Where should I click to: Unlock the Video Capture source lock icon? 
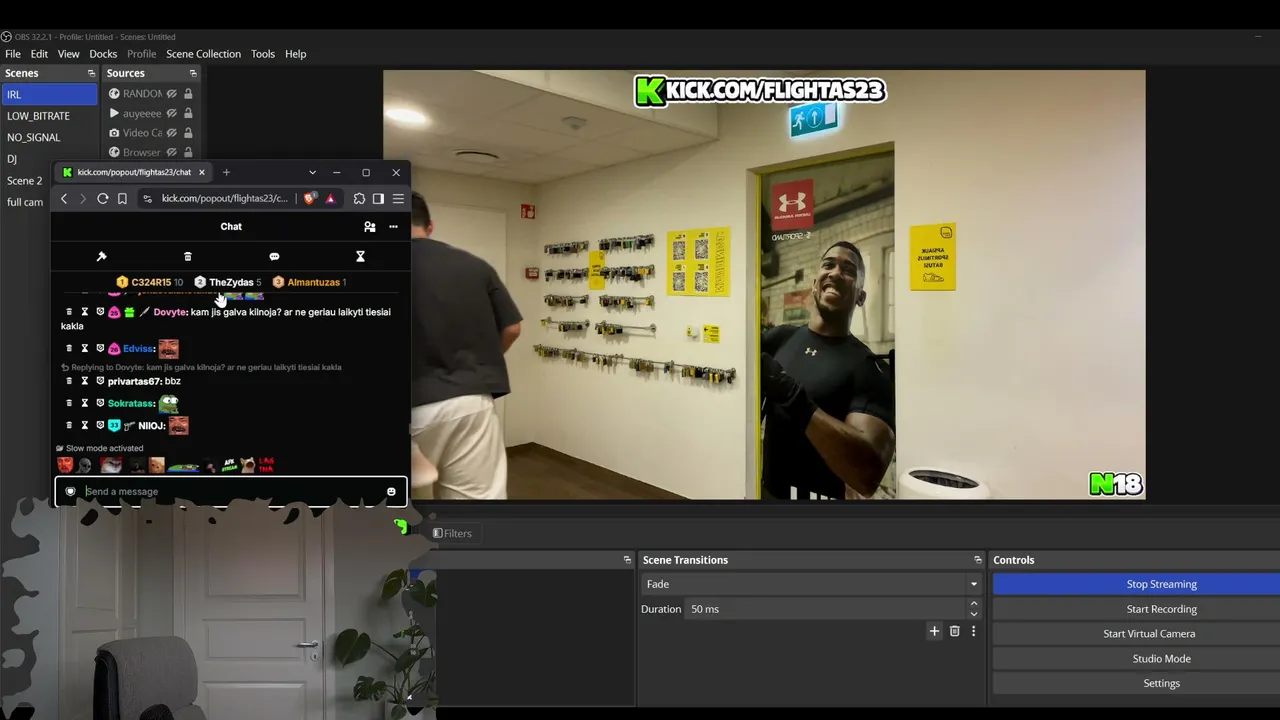[x=188, y=133]
